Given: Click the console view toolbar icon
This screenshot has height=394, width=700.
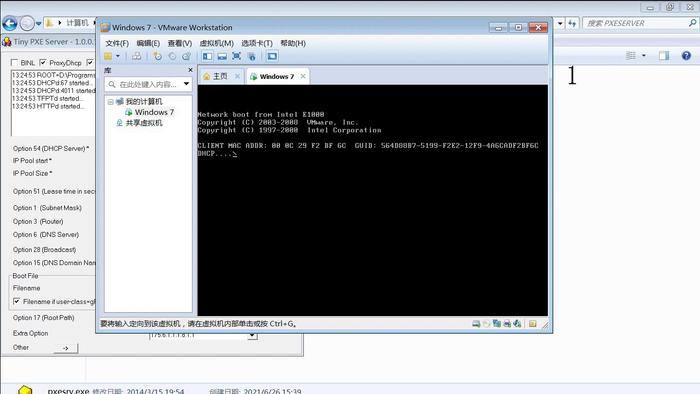Looking at the screenshot, I should 272,56.
